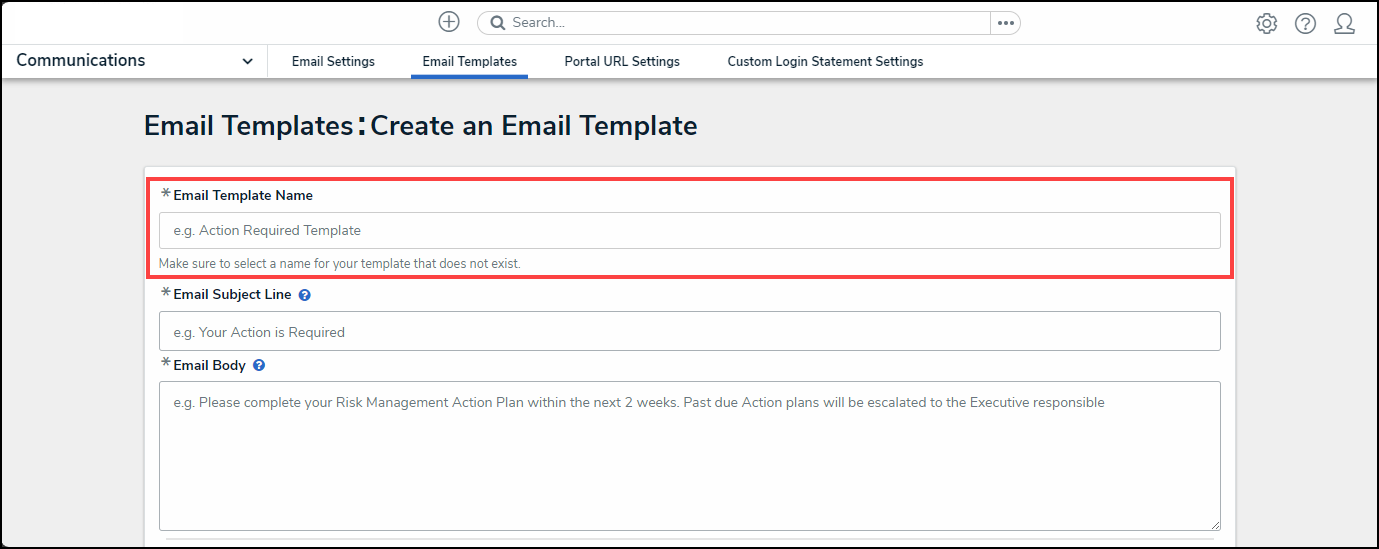1379x549 pixels.
Task: Click the plus icon to create new
Action: point(449,22)
